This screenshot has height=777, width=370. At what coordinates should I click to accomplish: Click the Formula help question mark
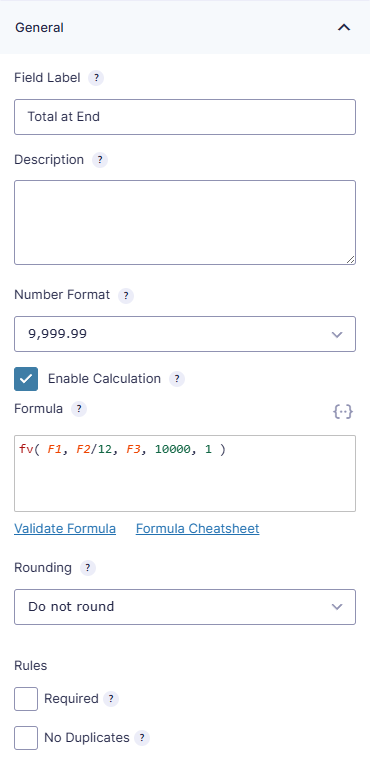point(79,409)
